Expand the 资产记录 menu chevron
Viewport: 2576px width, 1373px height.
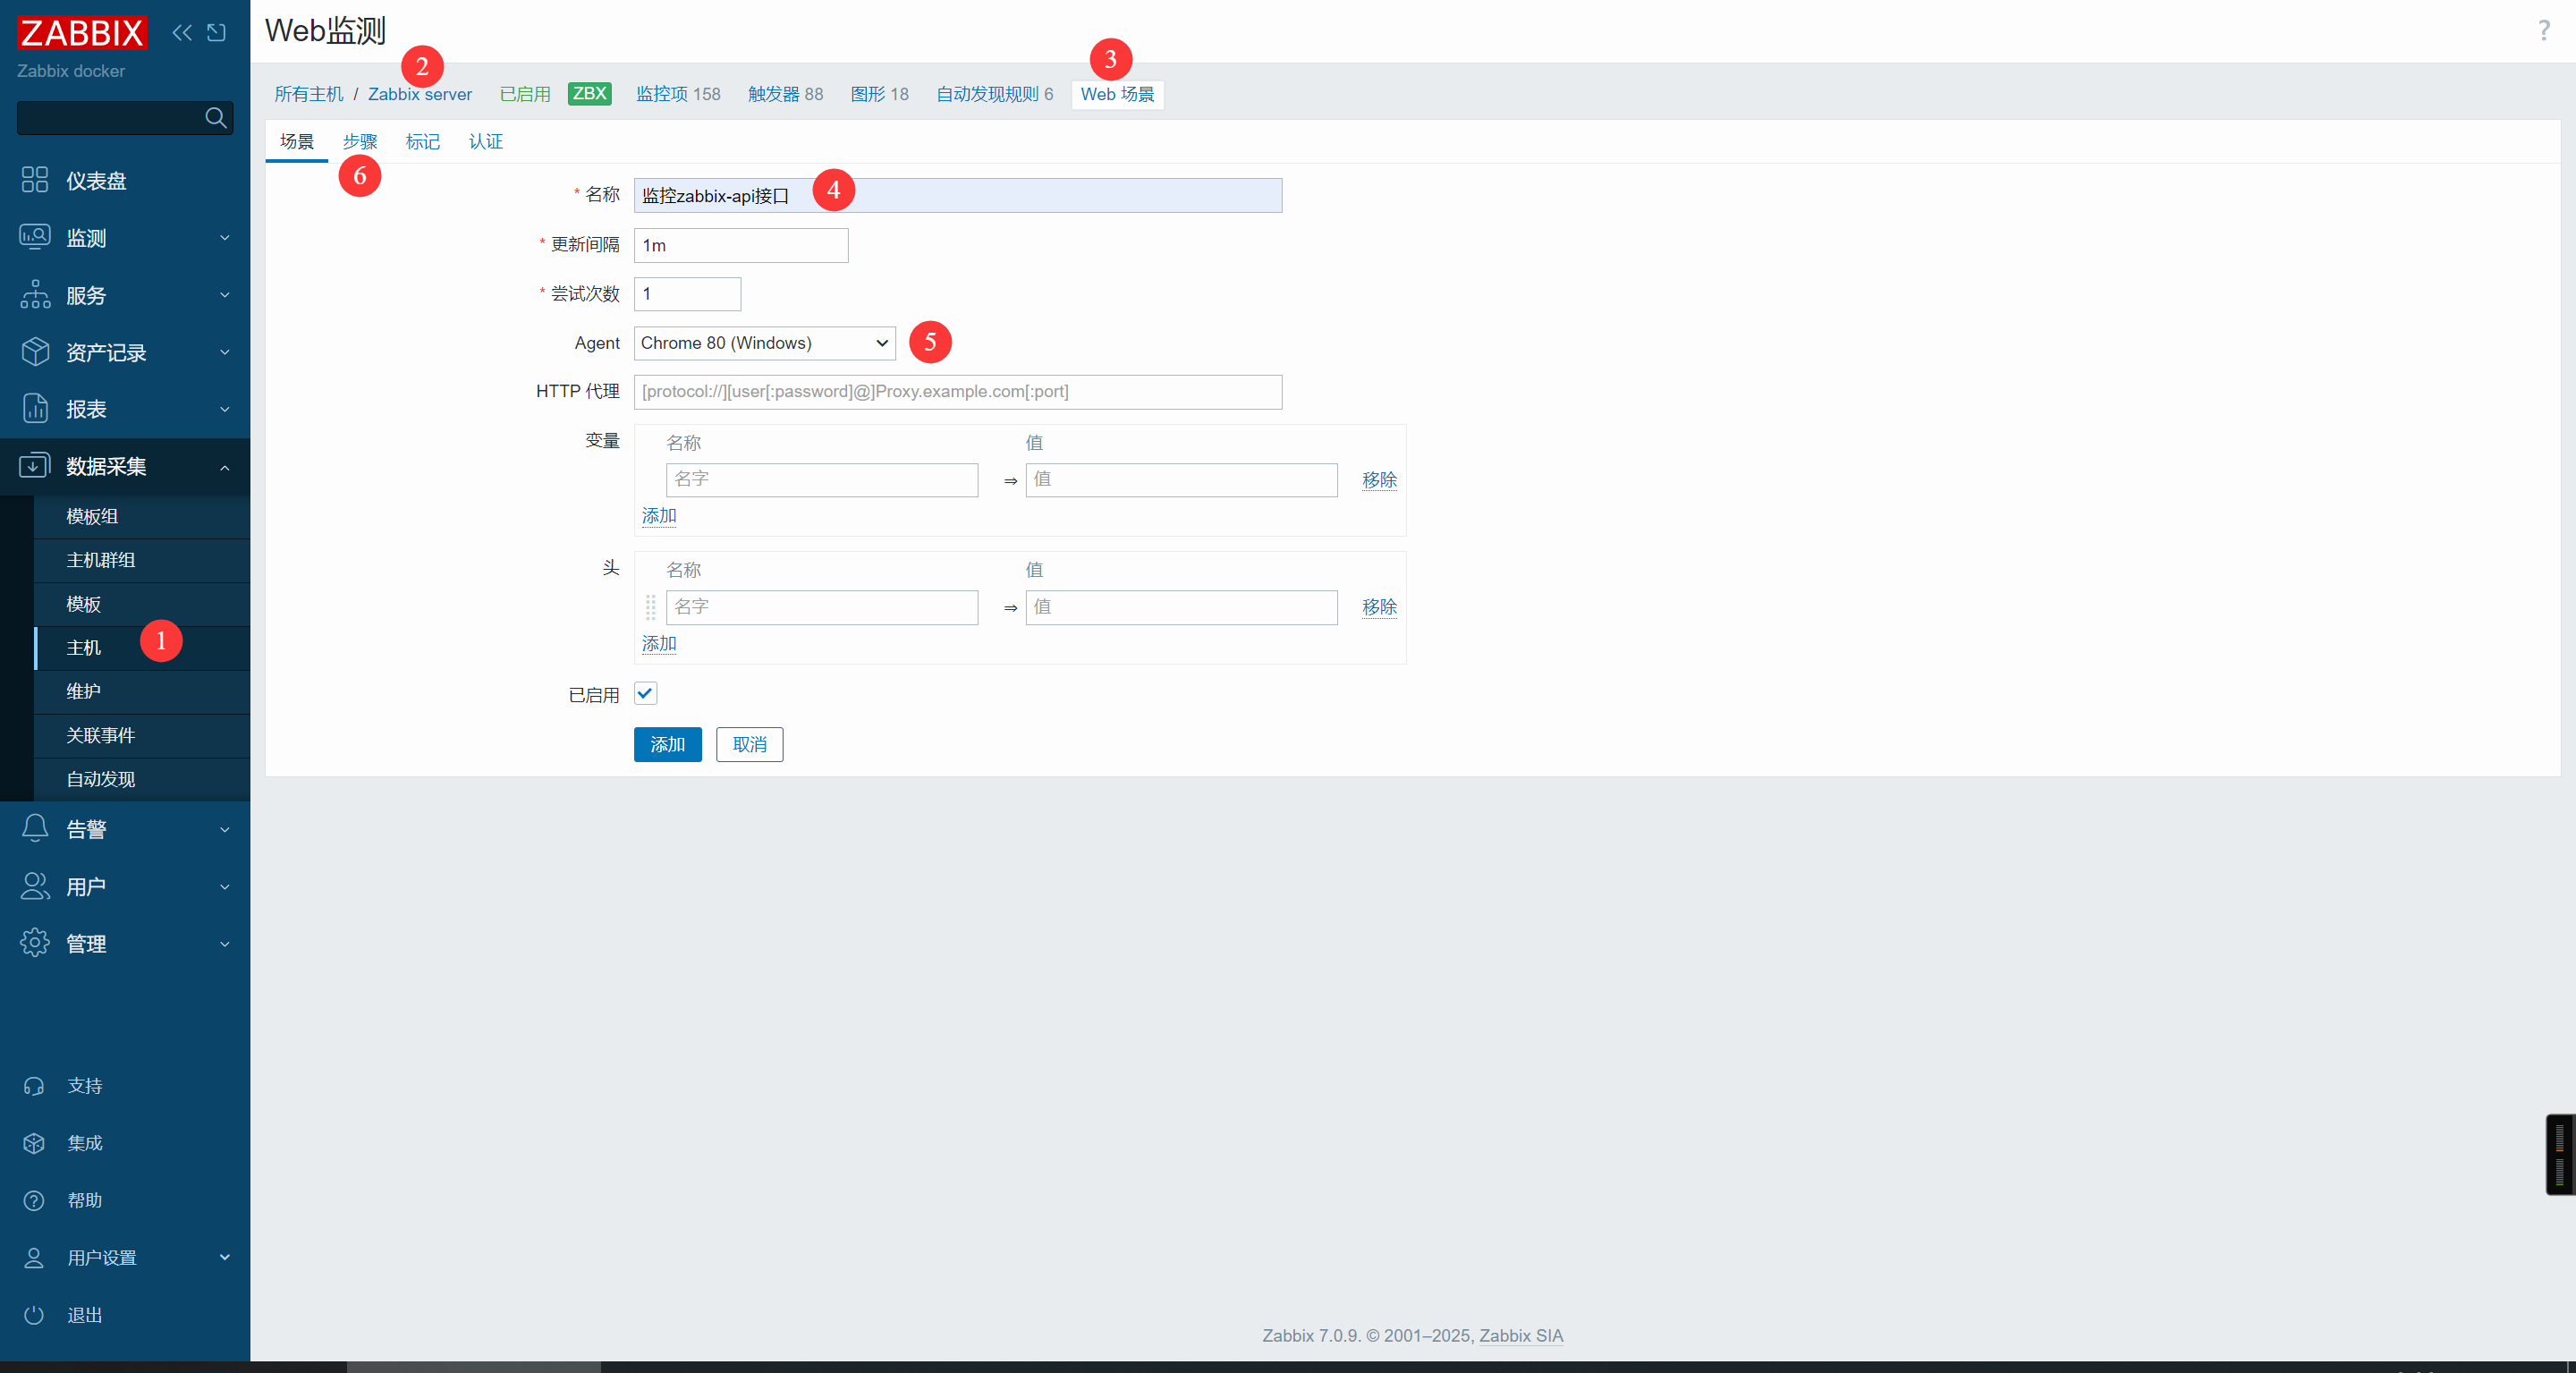click(225, 352)
